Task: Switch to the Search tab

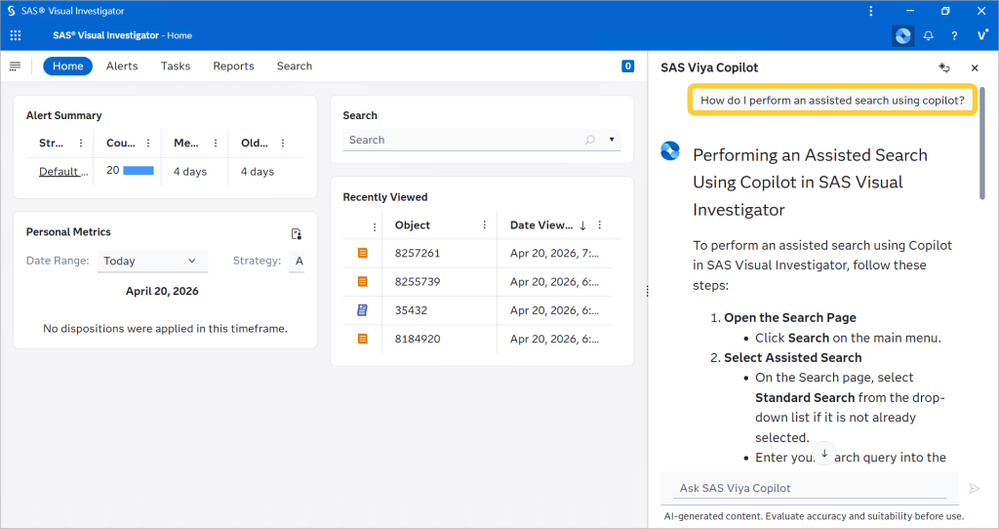Action: pos(294,66)
